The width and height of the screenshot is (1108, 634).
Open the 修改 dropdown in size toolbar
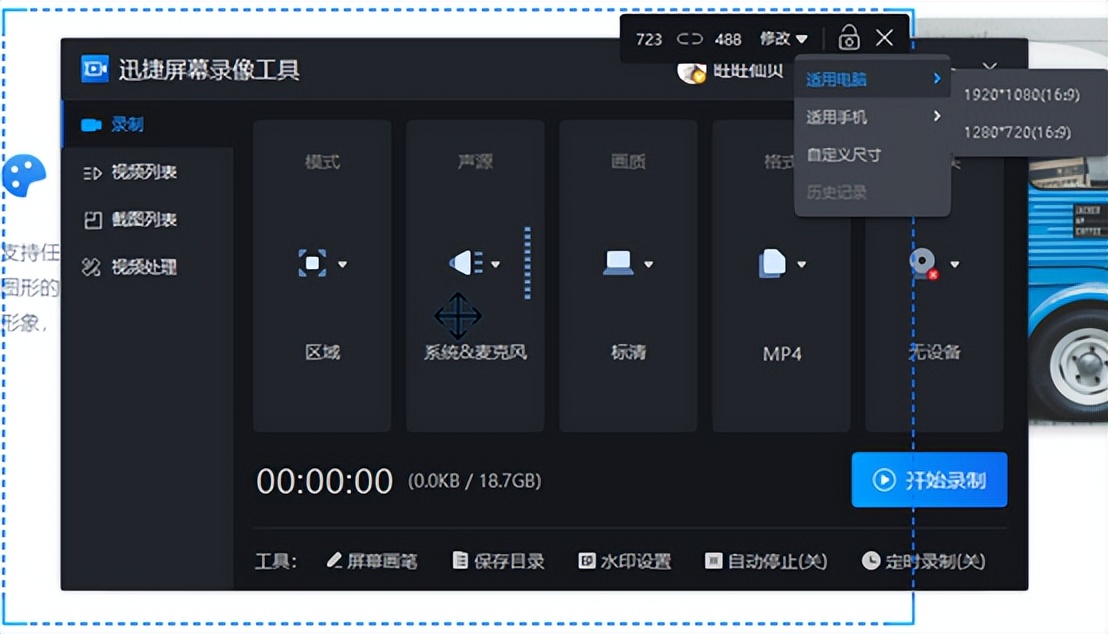coord(783,38)
